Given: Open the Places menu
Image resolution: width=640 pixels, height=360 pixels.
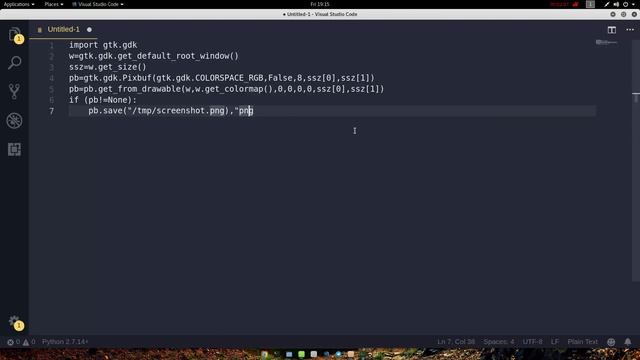Looking at the screenshot, I should [53, 4].
